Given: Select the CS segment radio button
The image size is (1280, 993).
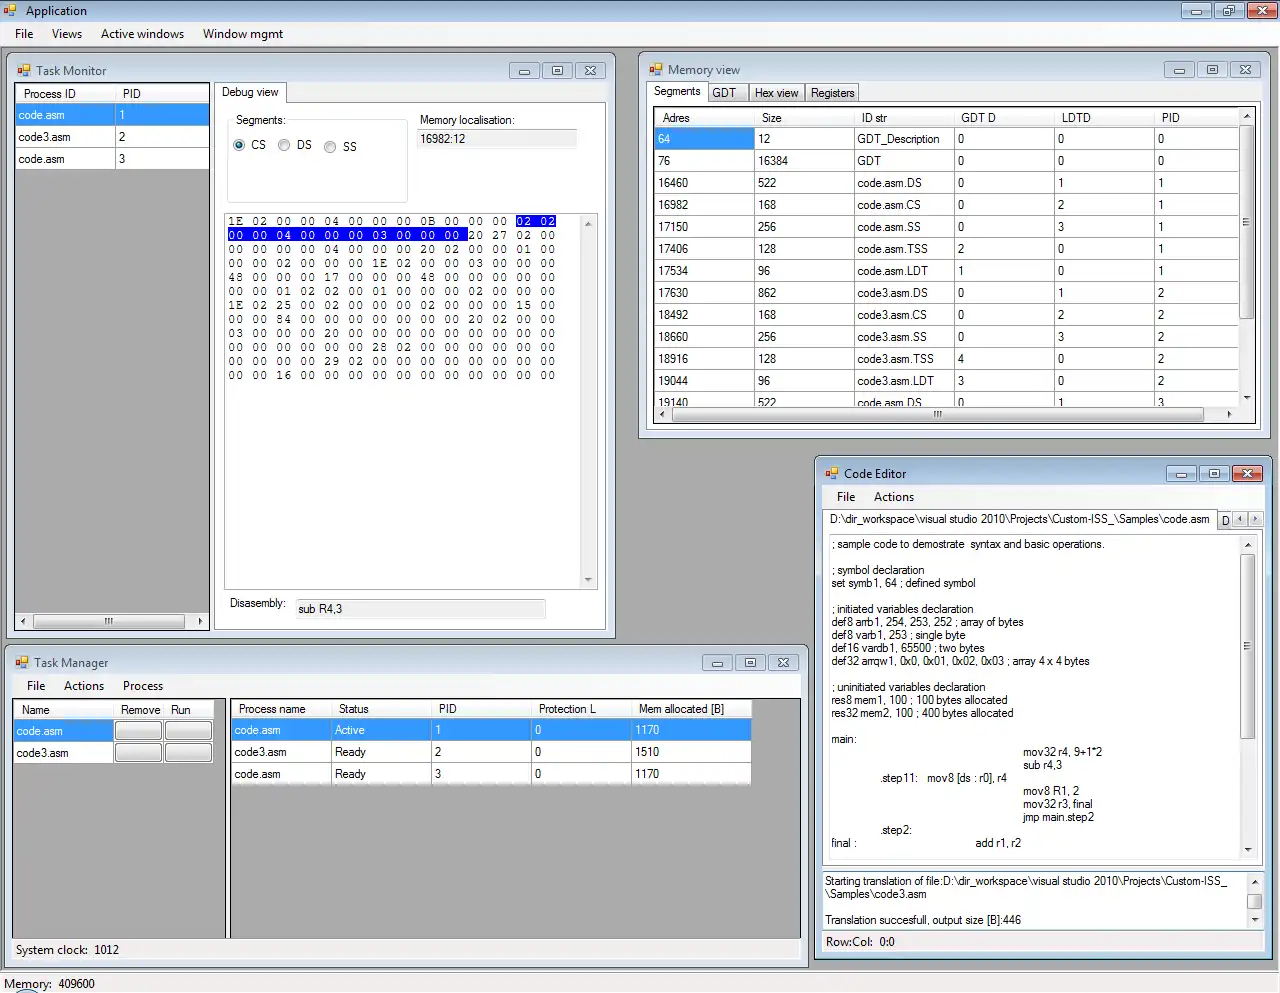Looking at the screenshot, I should coord(239,145).
